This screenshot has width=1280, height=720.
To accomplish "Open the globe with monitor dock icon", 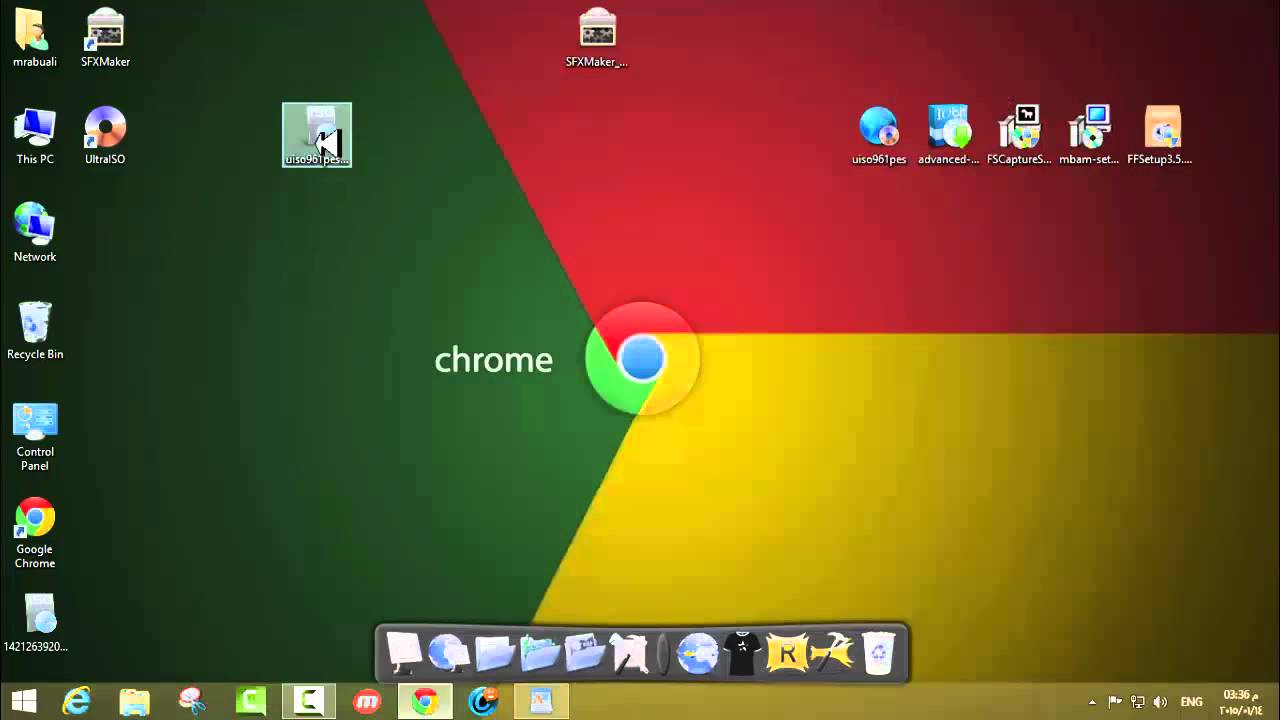I will [x=449, y=654].
